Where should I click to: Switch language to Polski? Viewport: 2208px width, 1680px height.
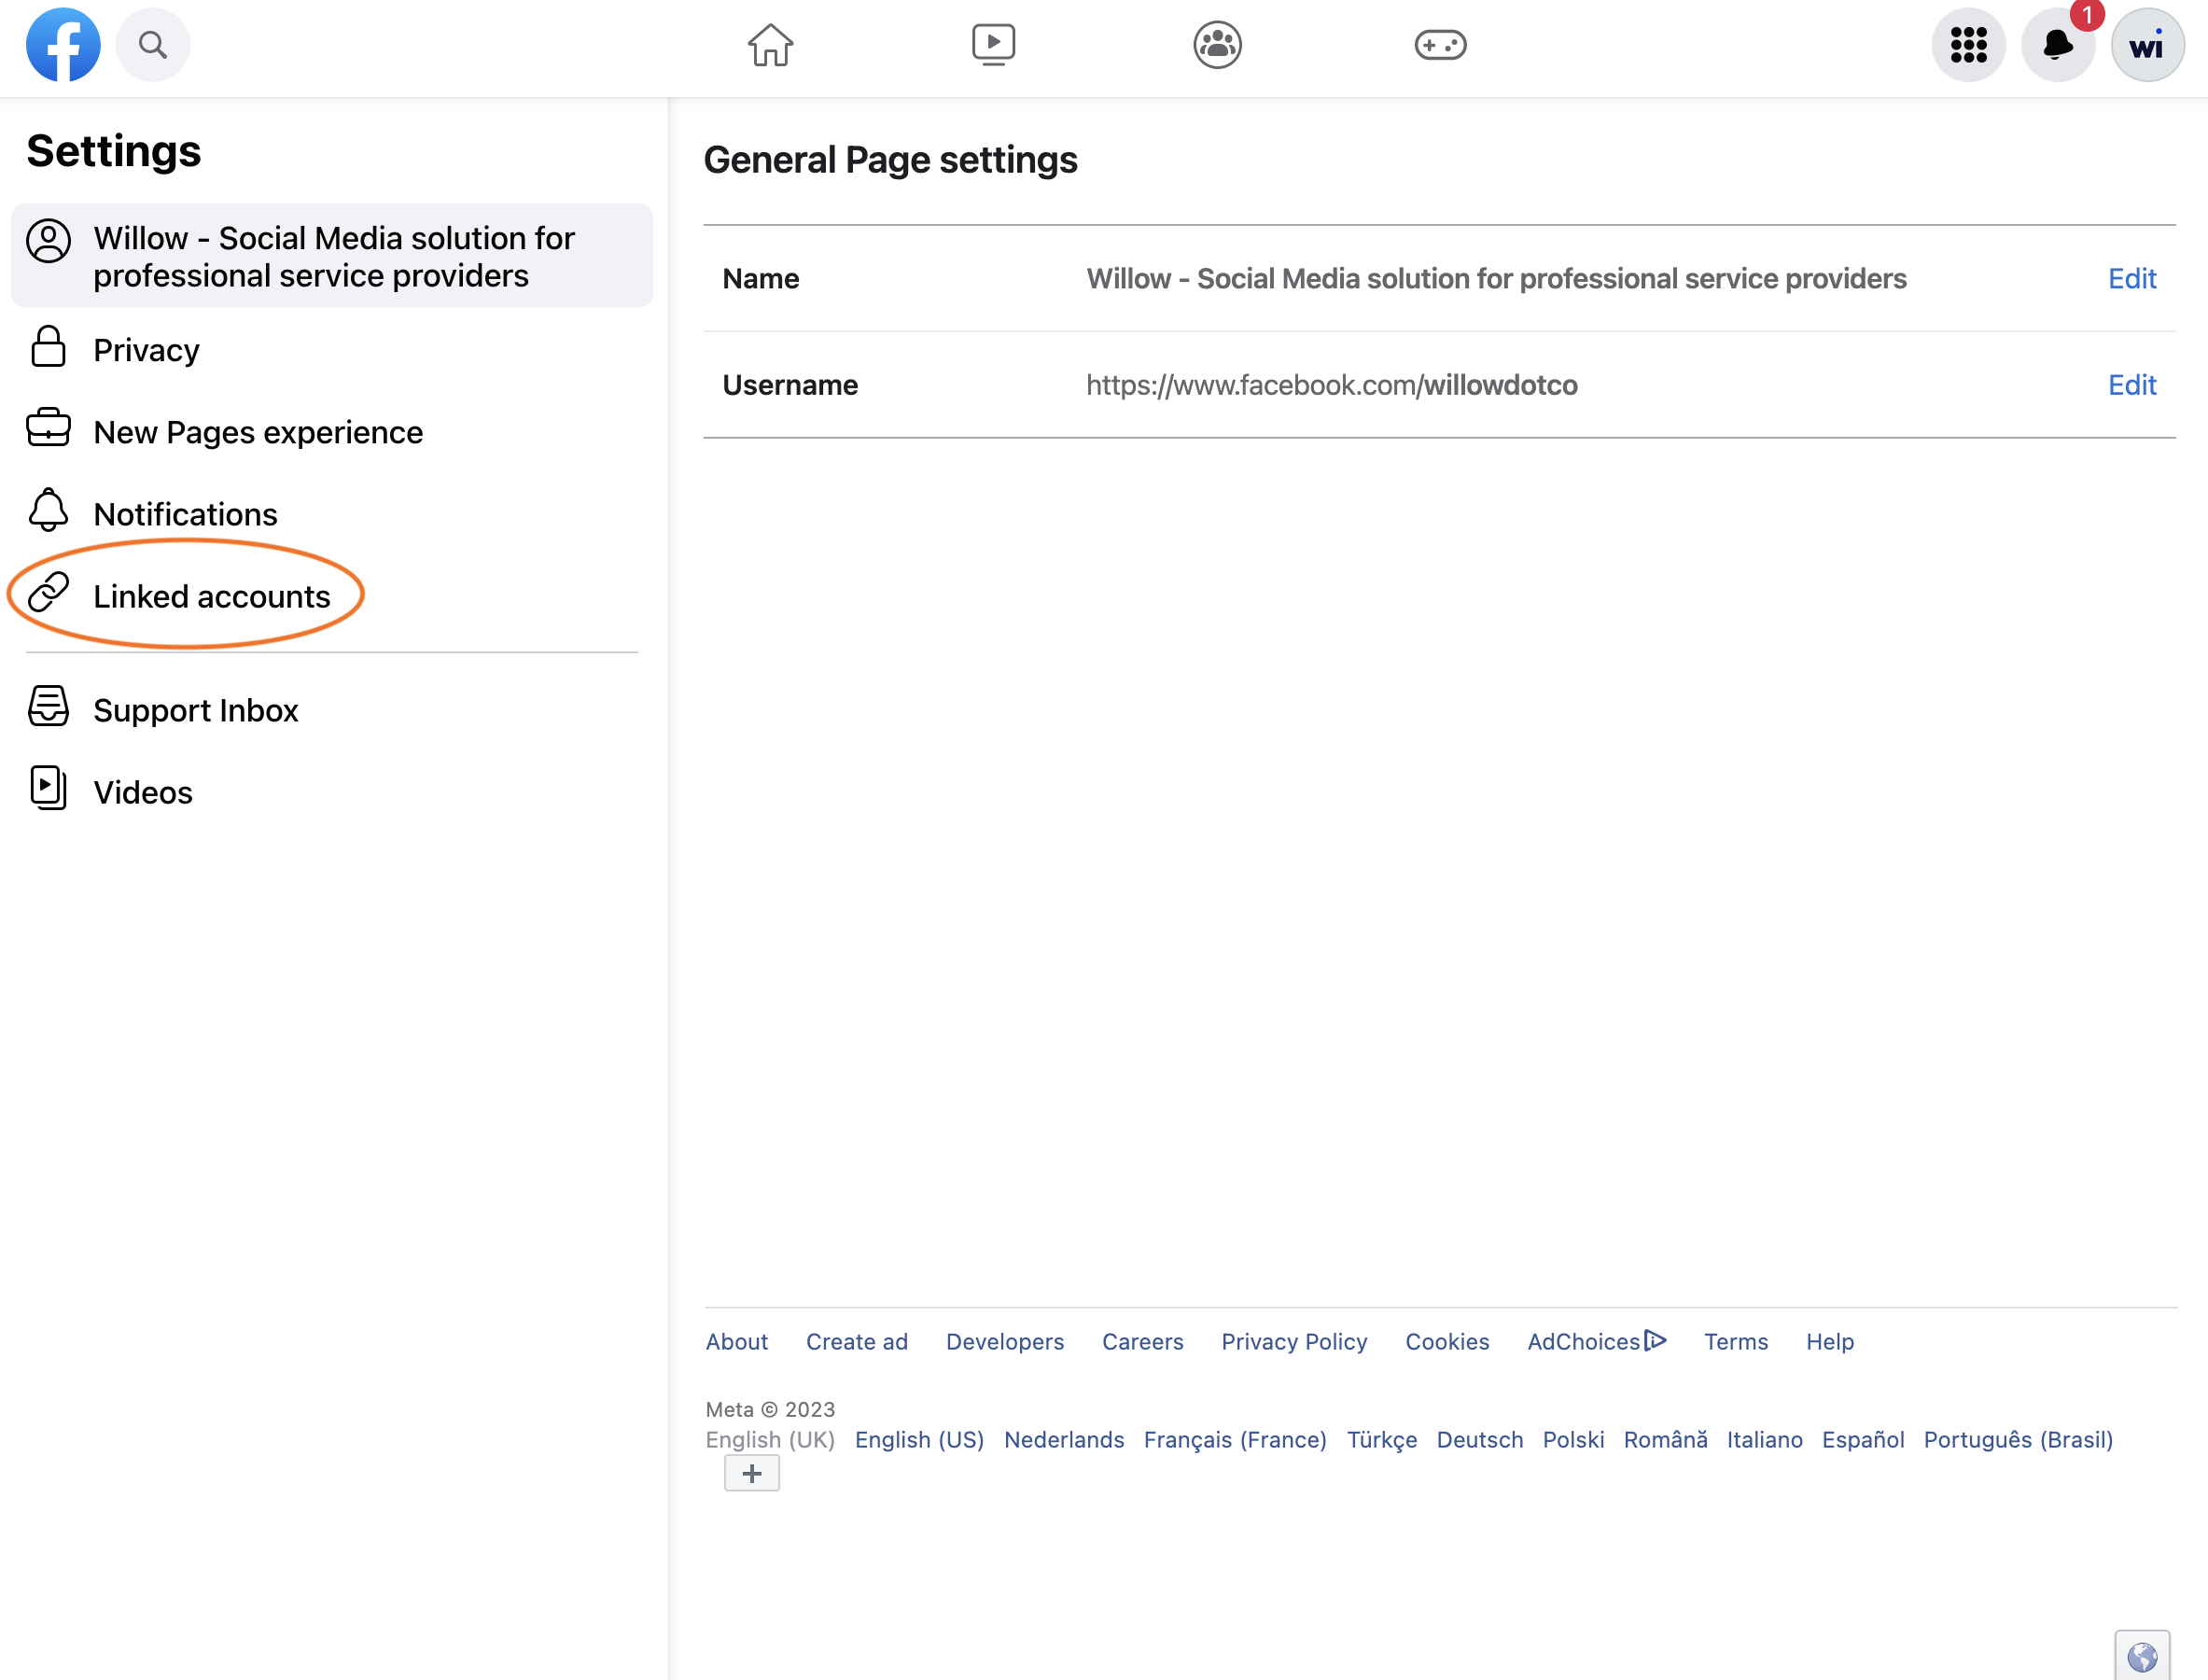pyautogui.click(x=1573, y=1440)
